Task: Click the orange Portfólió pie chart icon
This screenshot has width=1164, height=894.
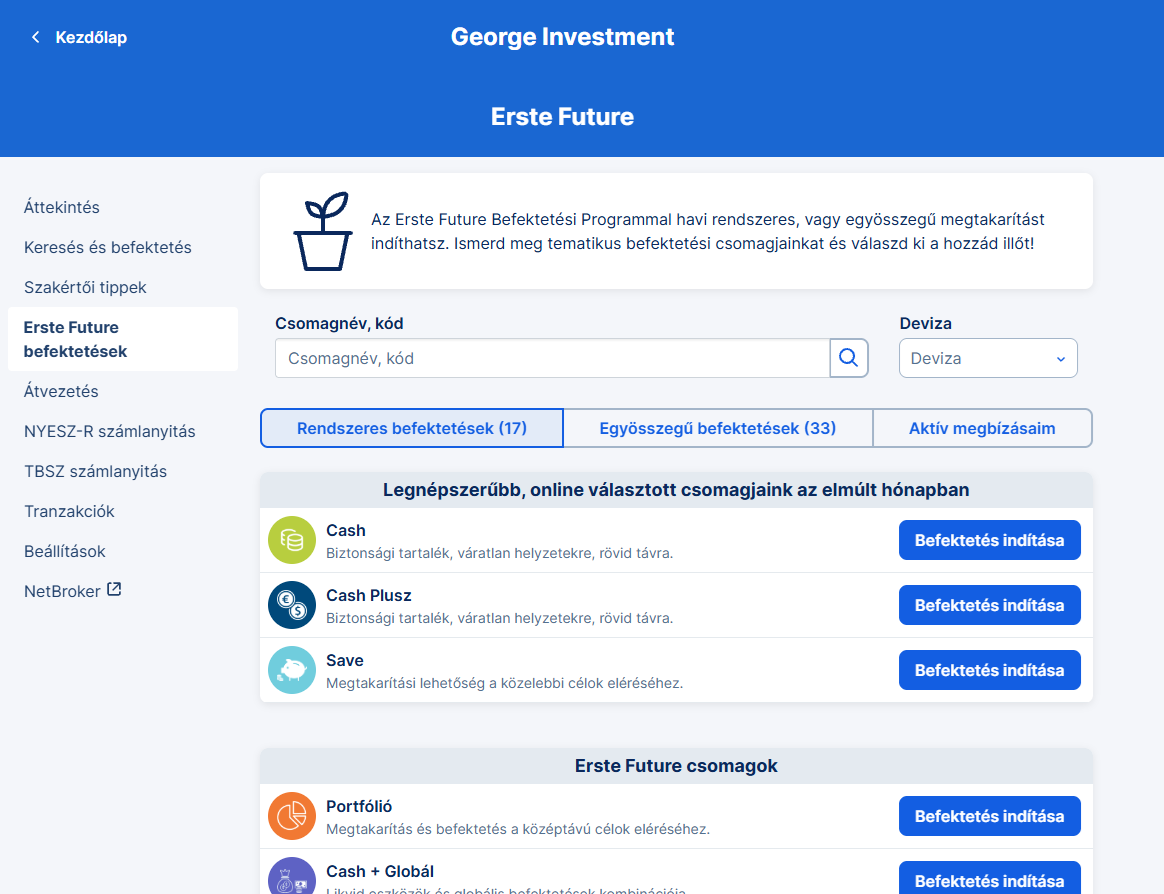Action: pyautogui.click(x=292, y=816)
